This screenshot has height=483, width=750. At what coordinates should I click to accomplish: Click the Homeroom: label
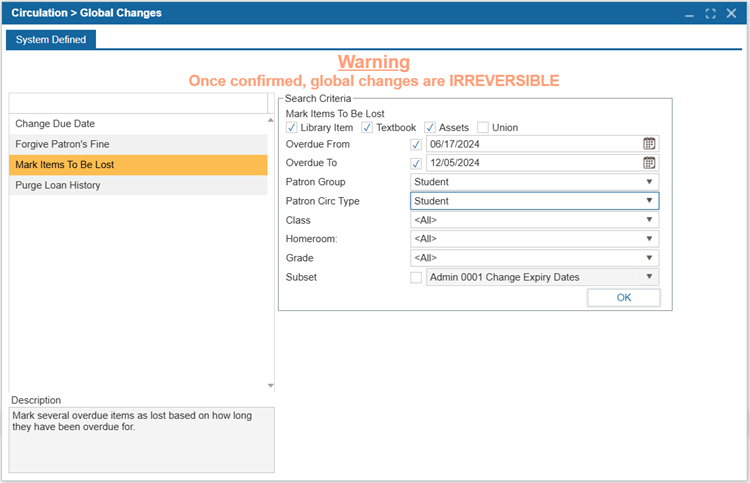pos(311,239)
